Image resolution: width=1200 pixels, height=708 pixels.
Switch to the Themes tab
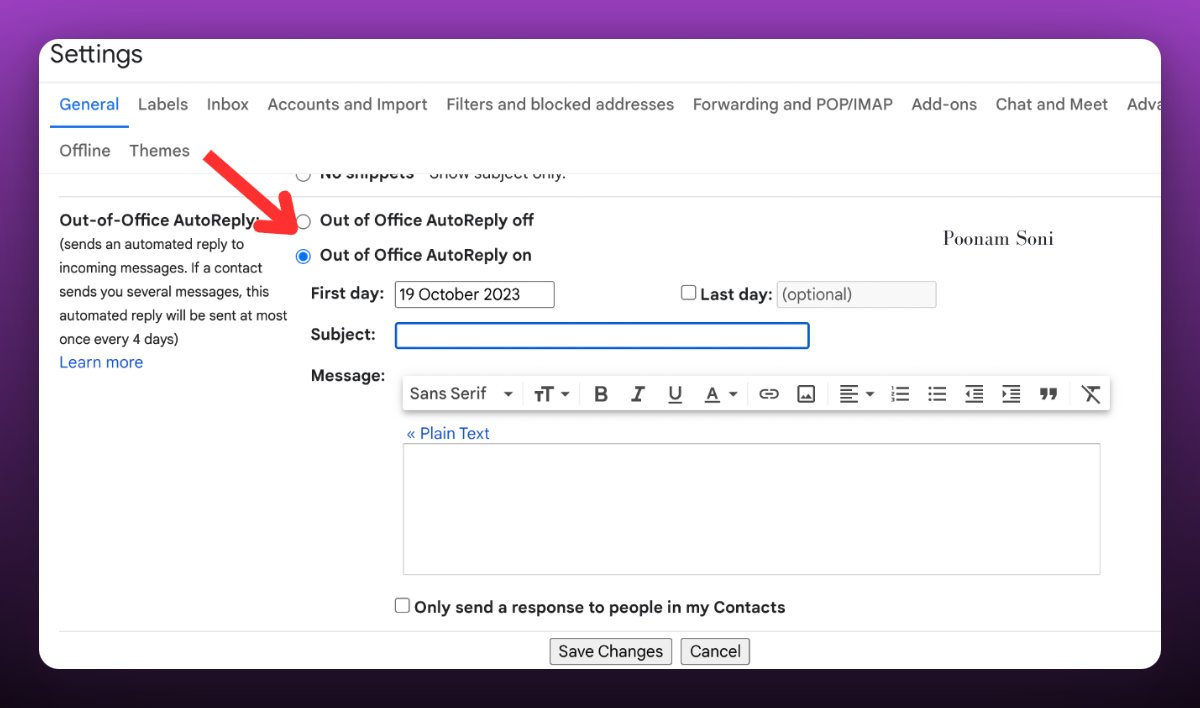159,151
